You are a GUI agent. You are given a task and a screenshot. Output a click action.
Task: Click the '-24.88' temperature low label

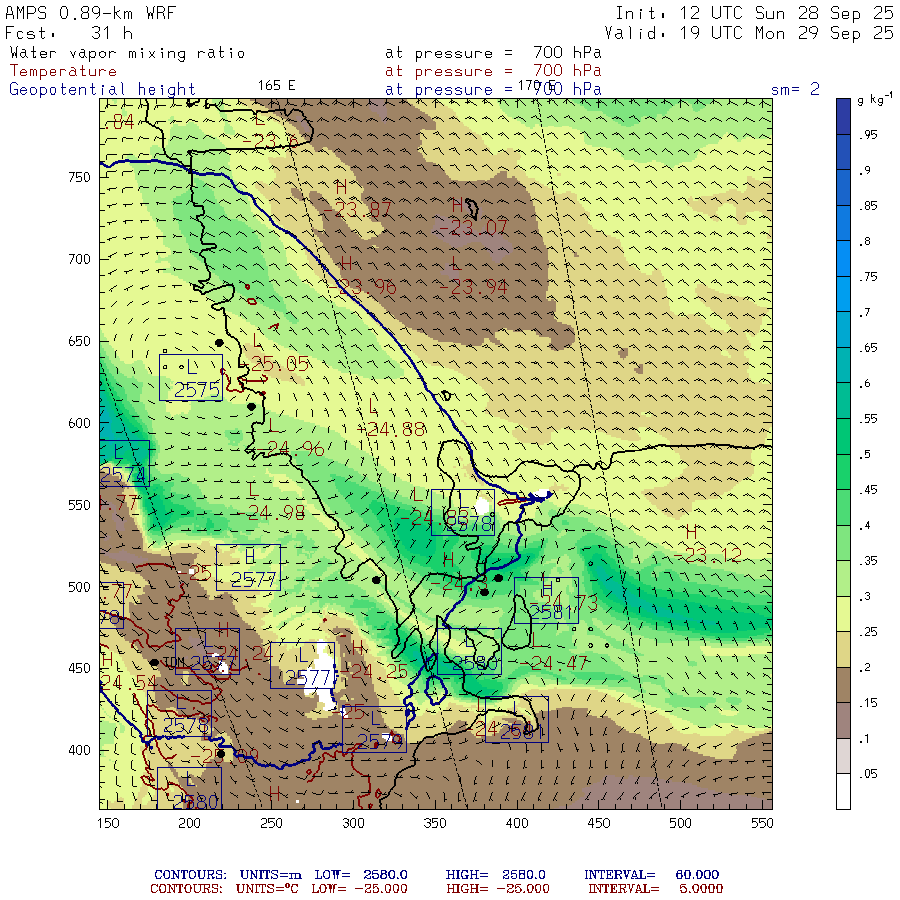coord(391,429)
